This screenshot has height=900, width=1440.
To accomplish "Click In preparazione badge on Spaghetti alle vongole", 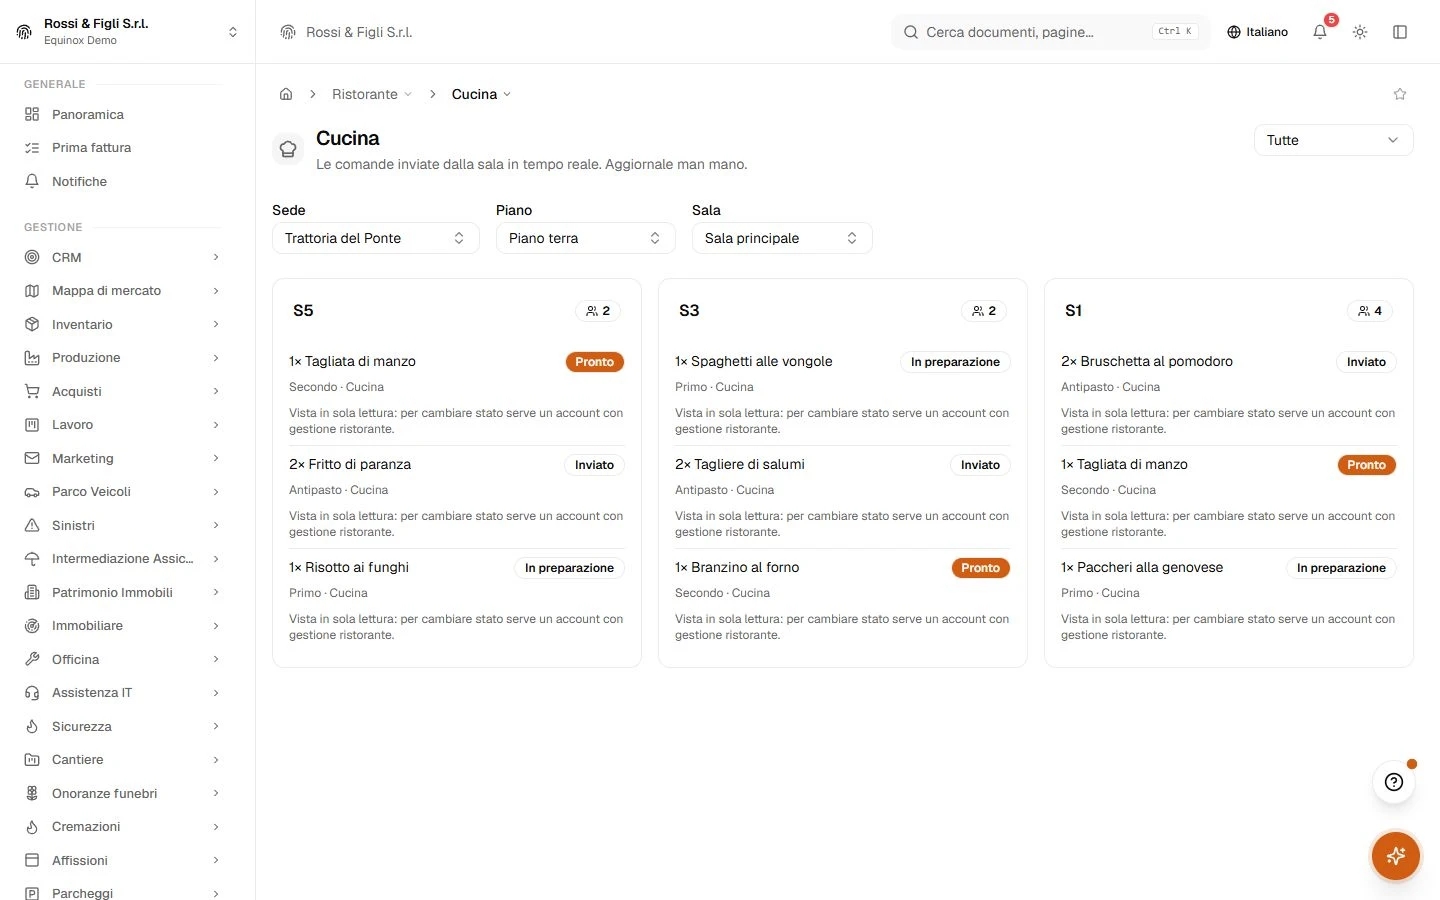I will 955,362.
